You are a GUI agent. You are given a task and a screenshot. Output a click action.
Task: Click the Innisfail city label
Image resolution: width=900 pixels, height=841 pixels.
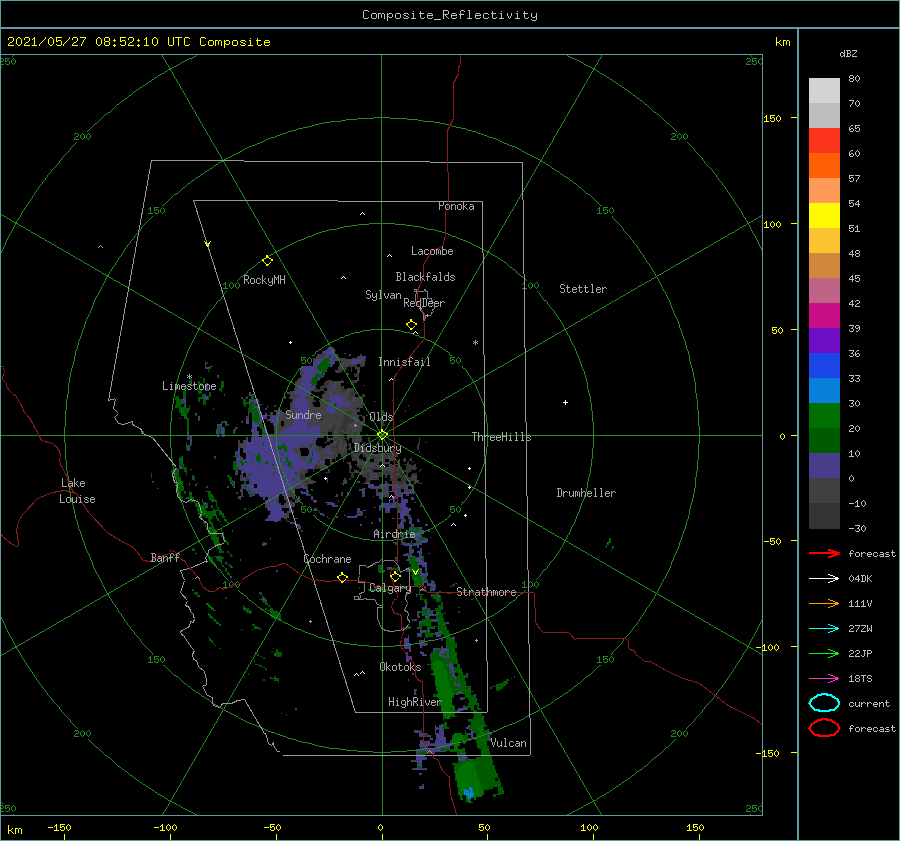pyautogui.click(x=404, y=362)
